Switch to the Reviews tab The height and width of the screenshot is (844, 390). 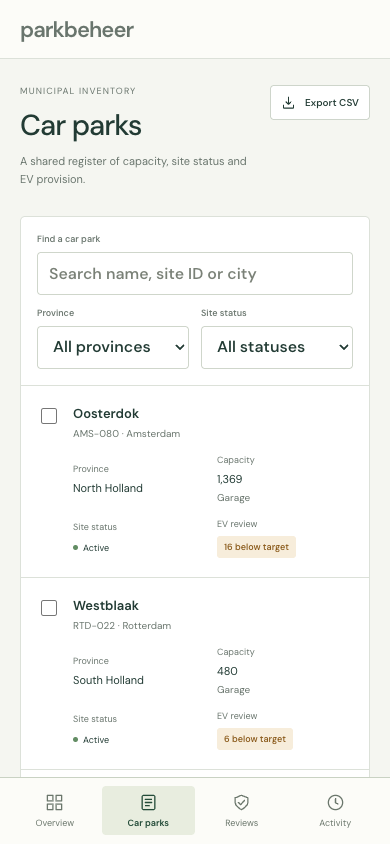(242, 810)
